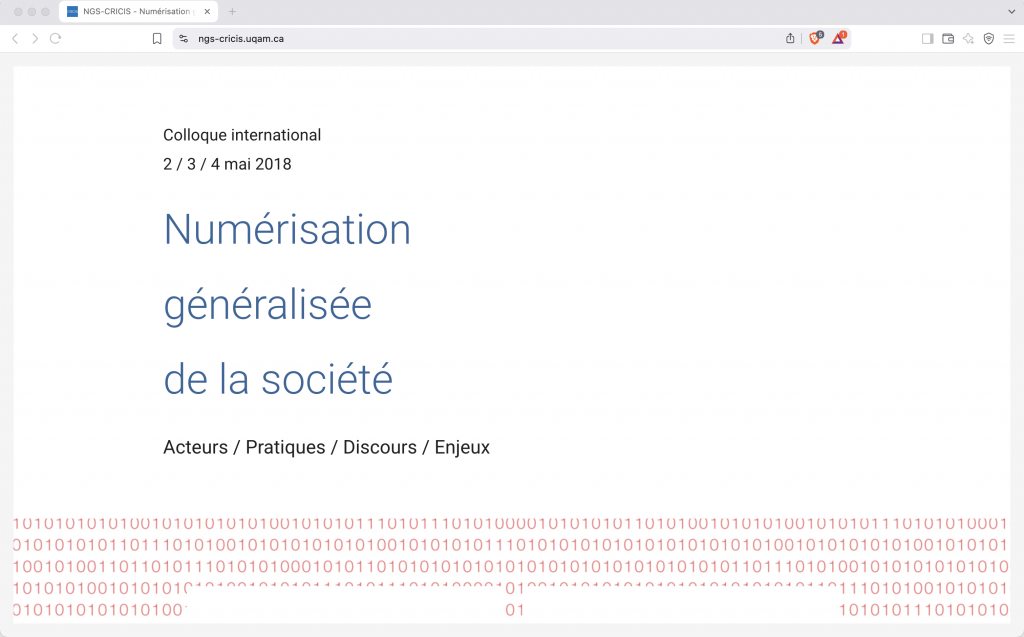Open the Brave Wallet icon

(x=948, y=38)
